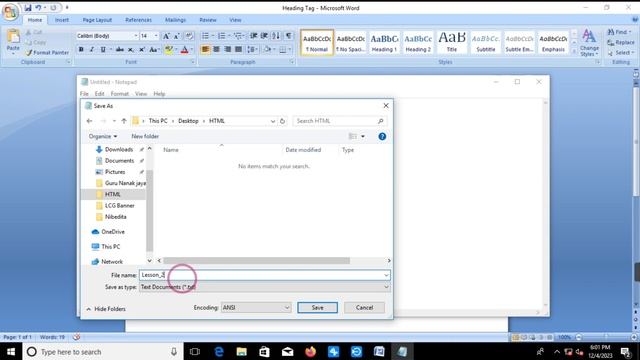Open the Insert ribbon tab
The image size is (640, 360).
62,20
